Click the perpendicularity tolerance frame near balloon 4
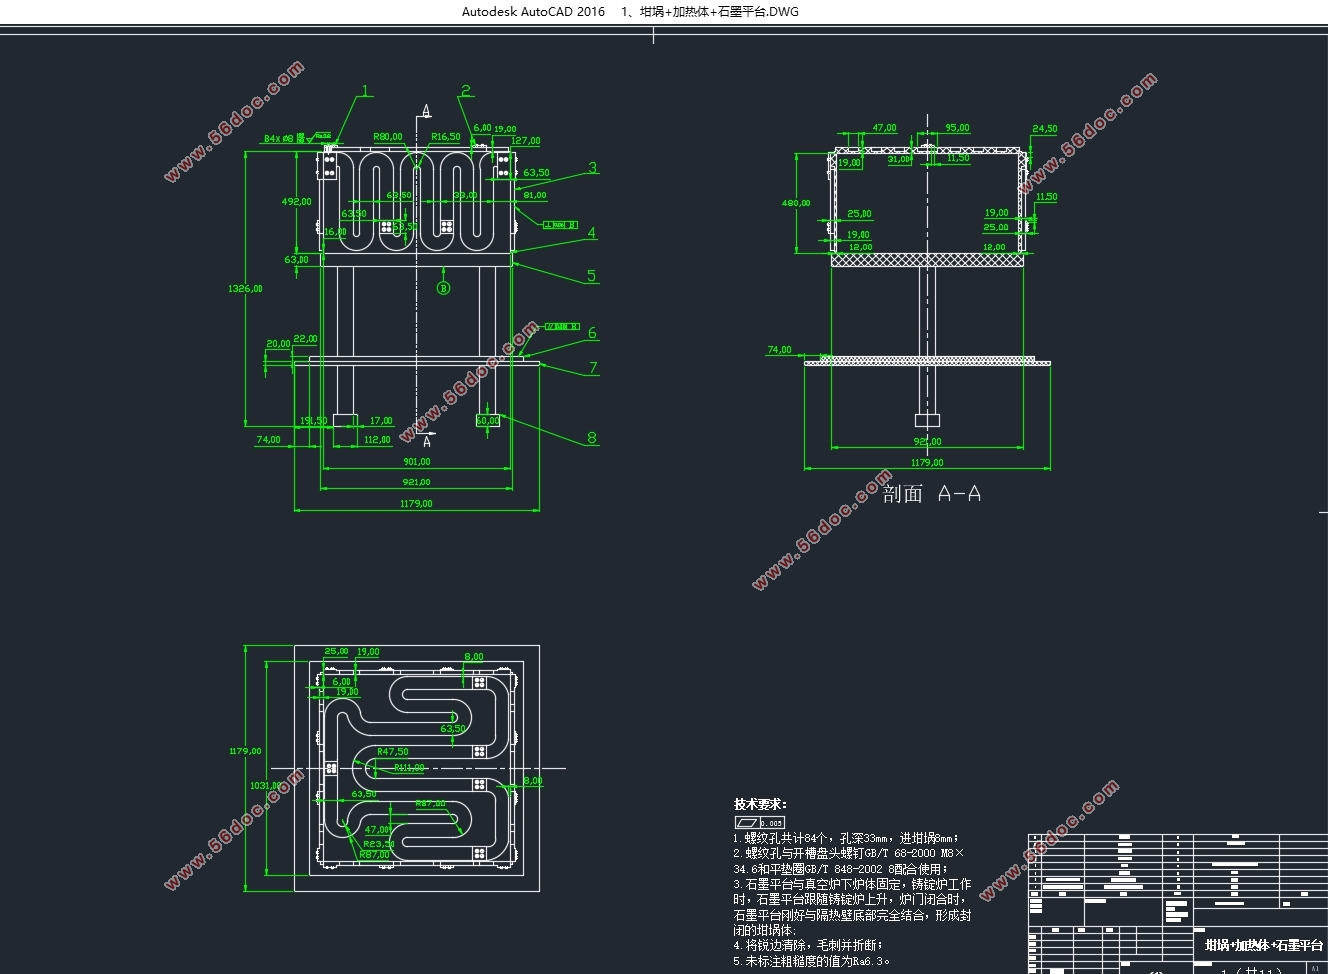Viewport: 1328px width, 974px height. coord(560,225)
